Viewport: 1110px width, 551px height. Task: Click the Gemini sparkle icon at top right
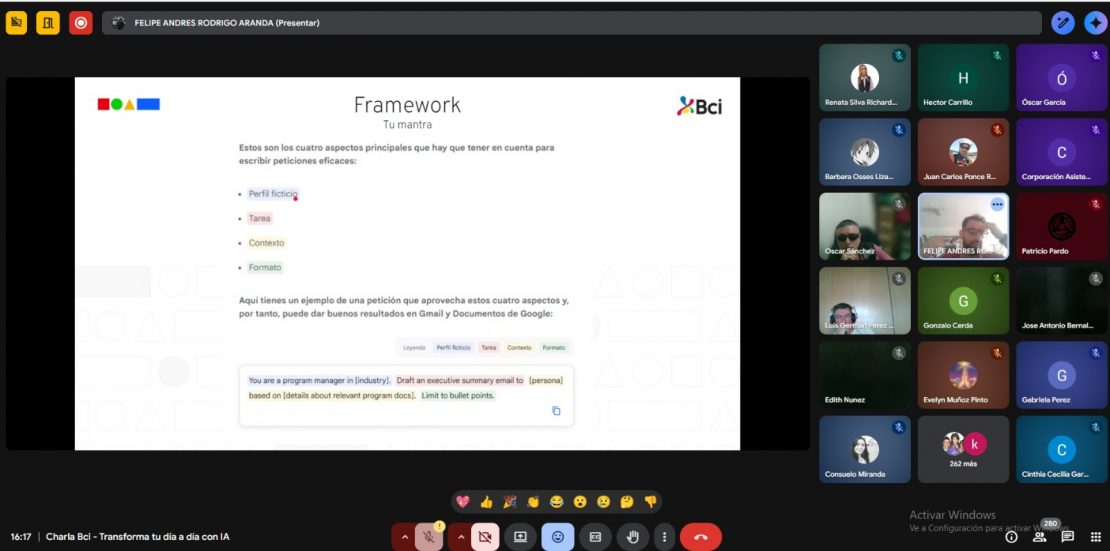pos(1095,22)
